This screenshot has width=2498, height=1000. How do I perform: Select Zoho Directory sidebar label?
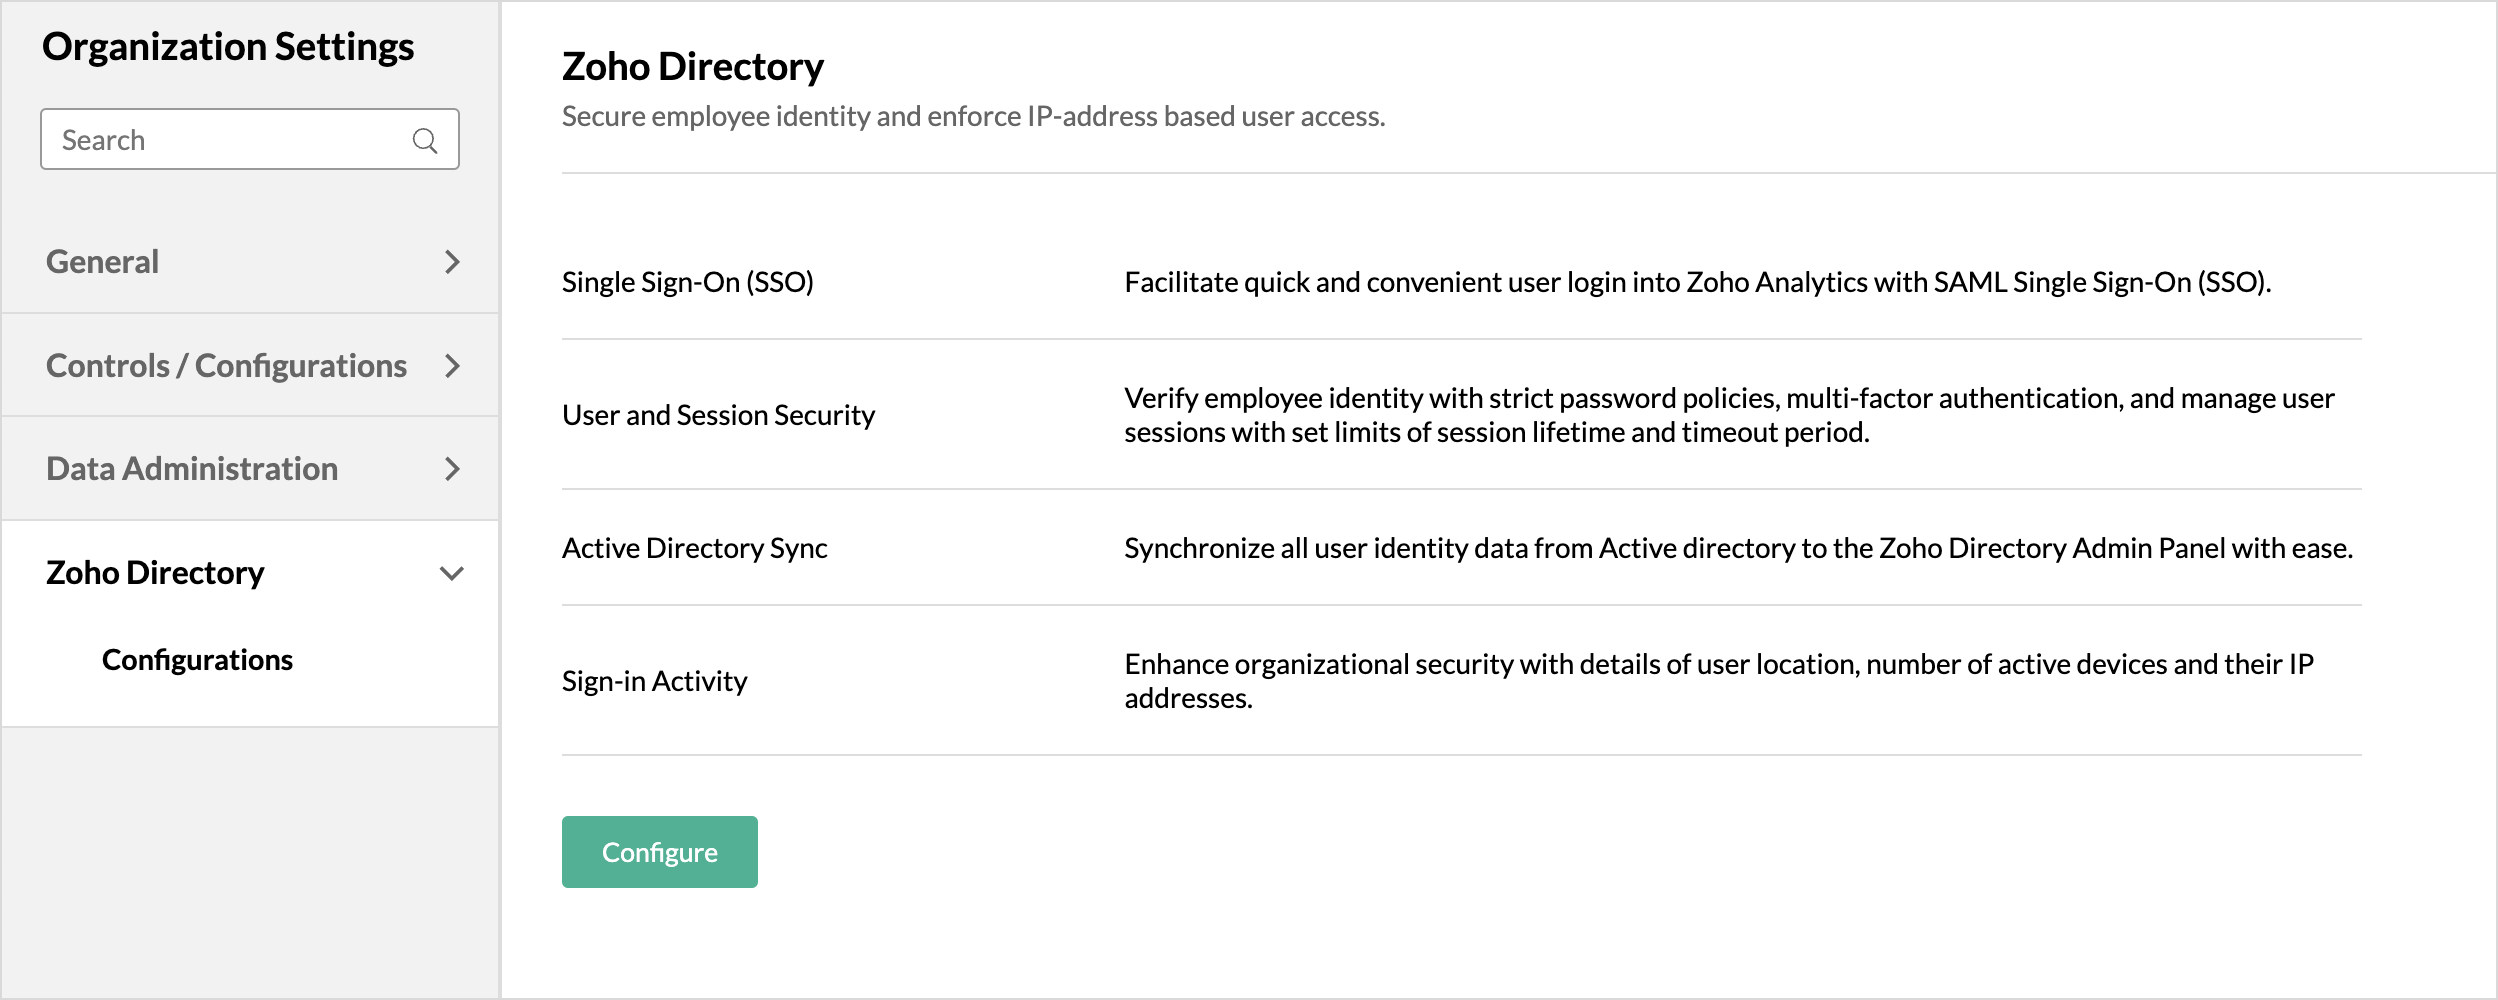[155, 573]
